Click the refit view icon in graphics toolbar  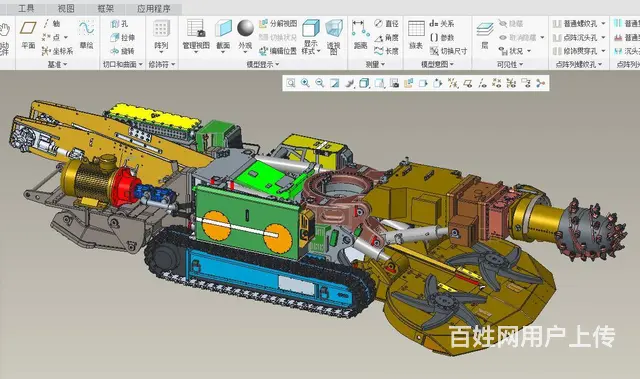click(x=291, y=83)
